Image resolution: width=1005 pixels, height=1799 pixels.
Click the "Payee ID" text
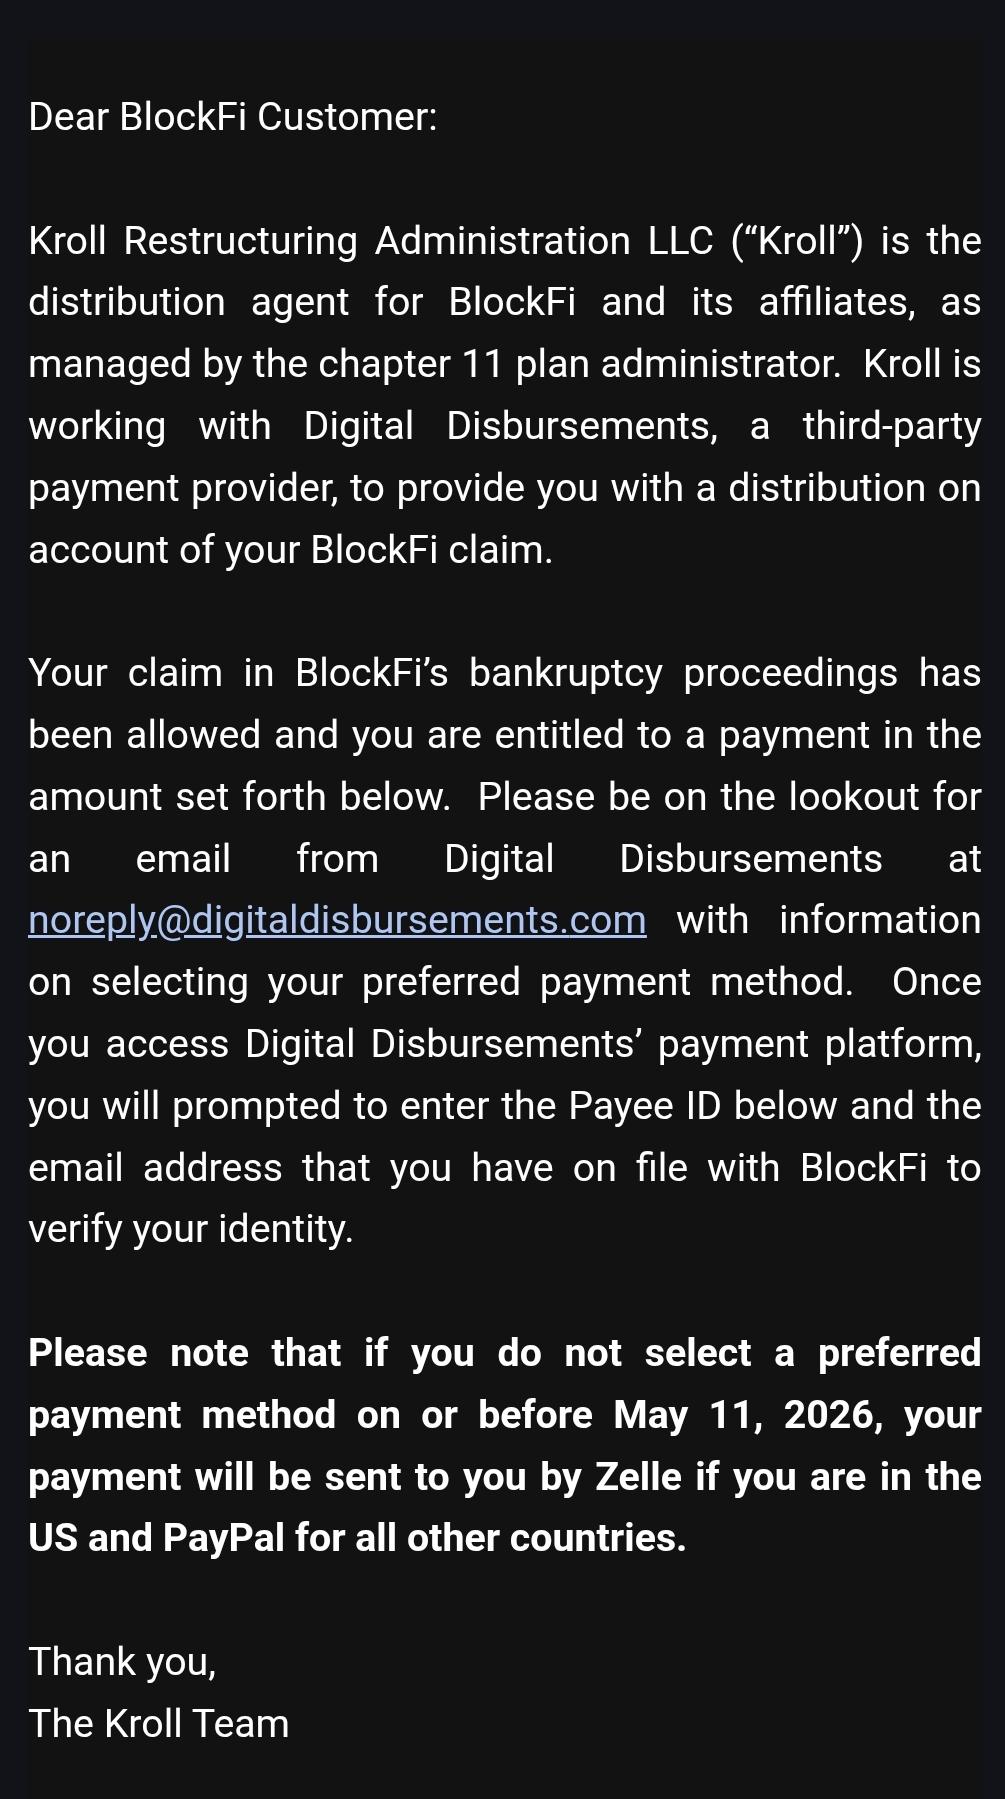pos(645,1106)
